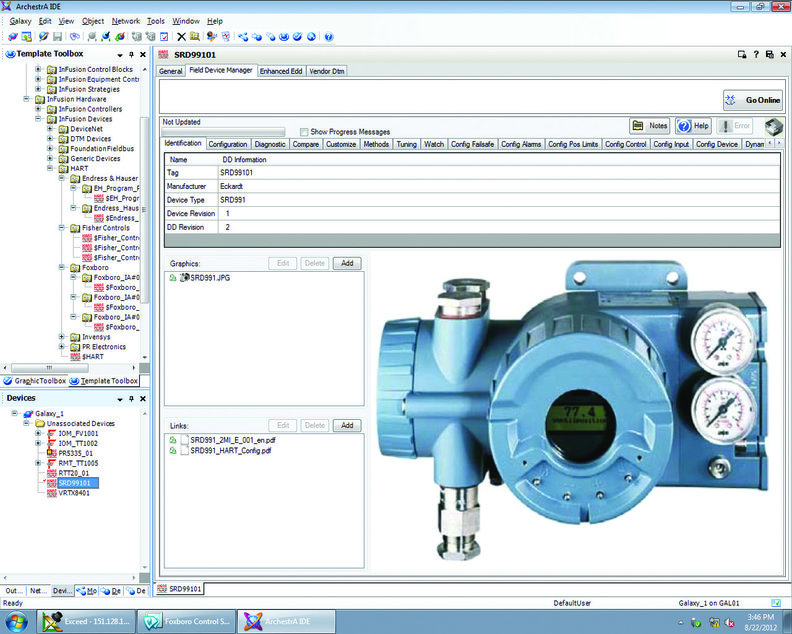The height and width of the screenshot is (634, 792).
Task: Click the pencil Edit/Open toolbar icon
Action: (43, 36)
